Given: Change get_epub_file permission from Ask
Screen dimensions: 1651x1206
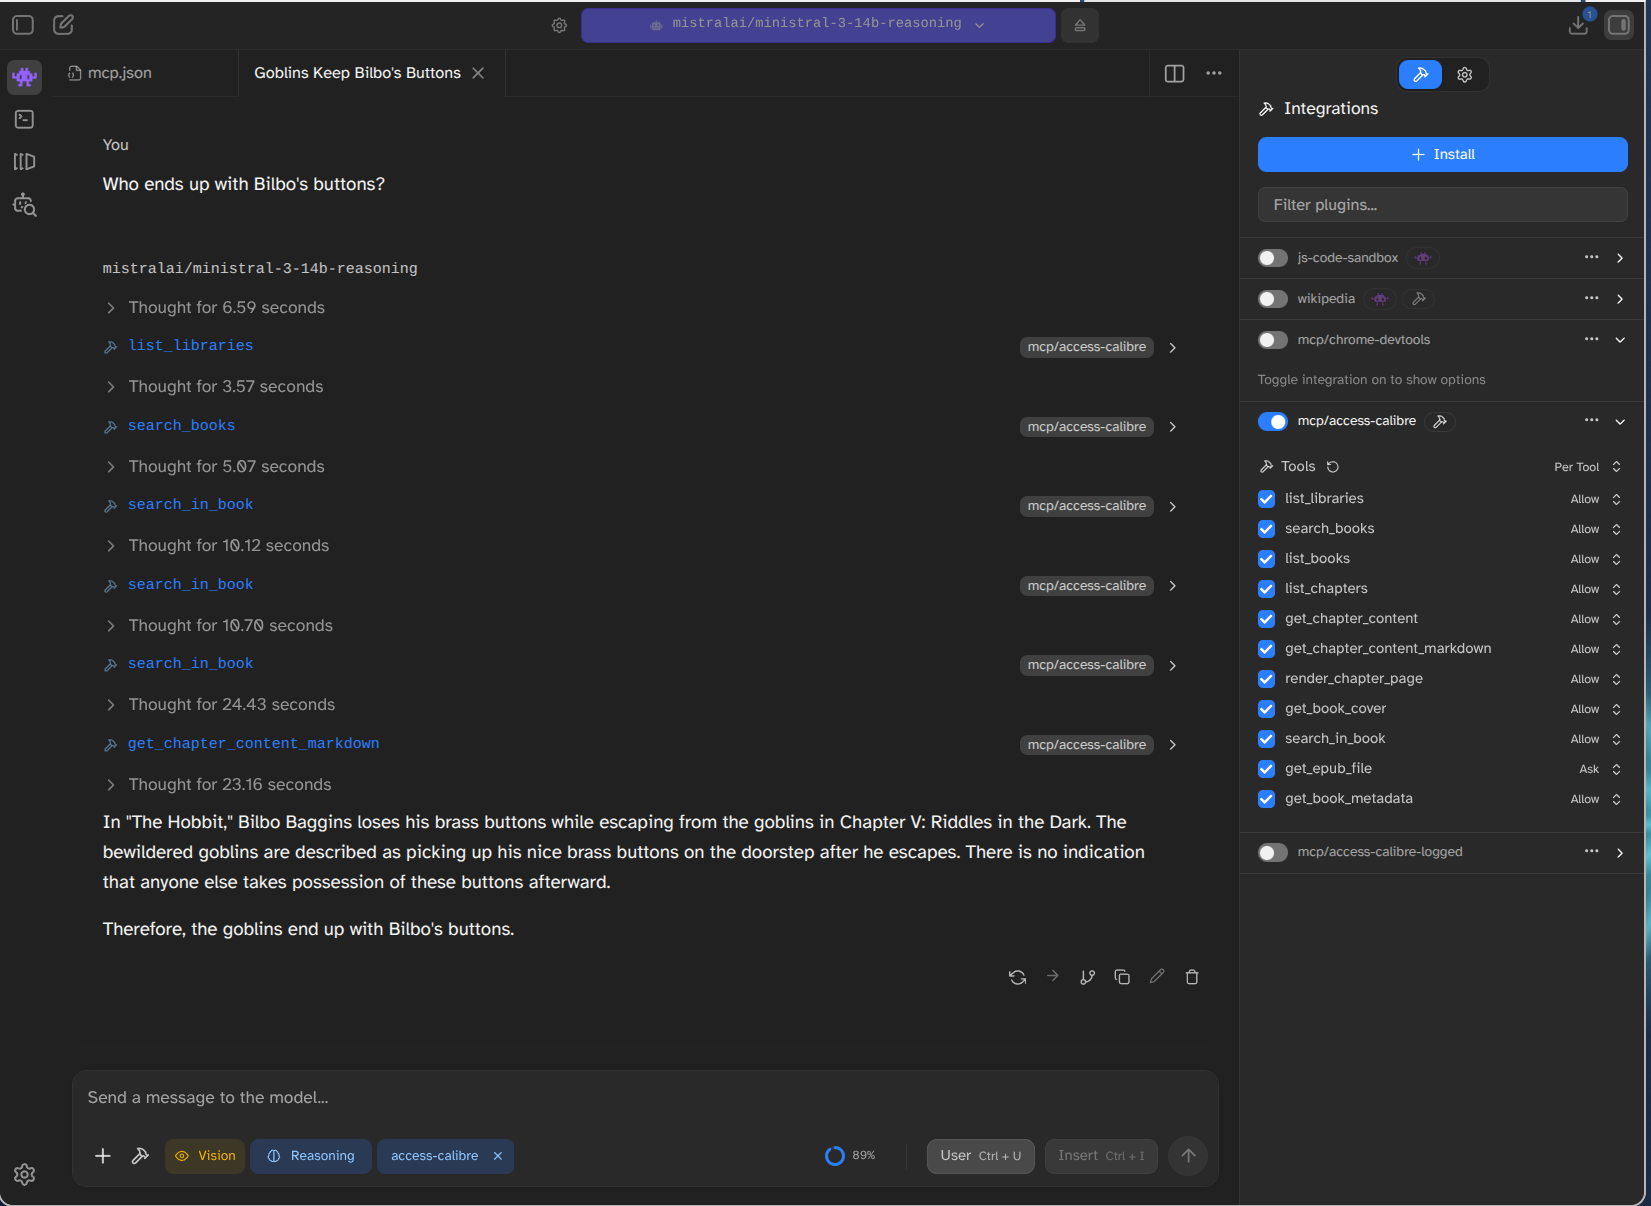Looking at the screenshot, I should coord(1601,769).
